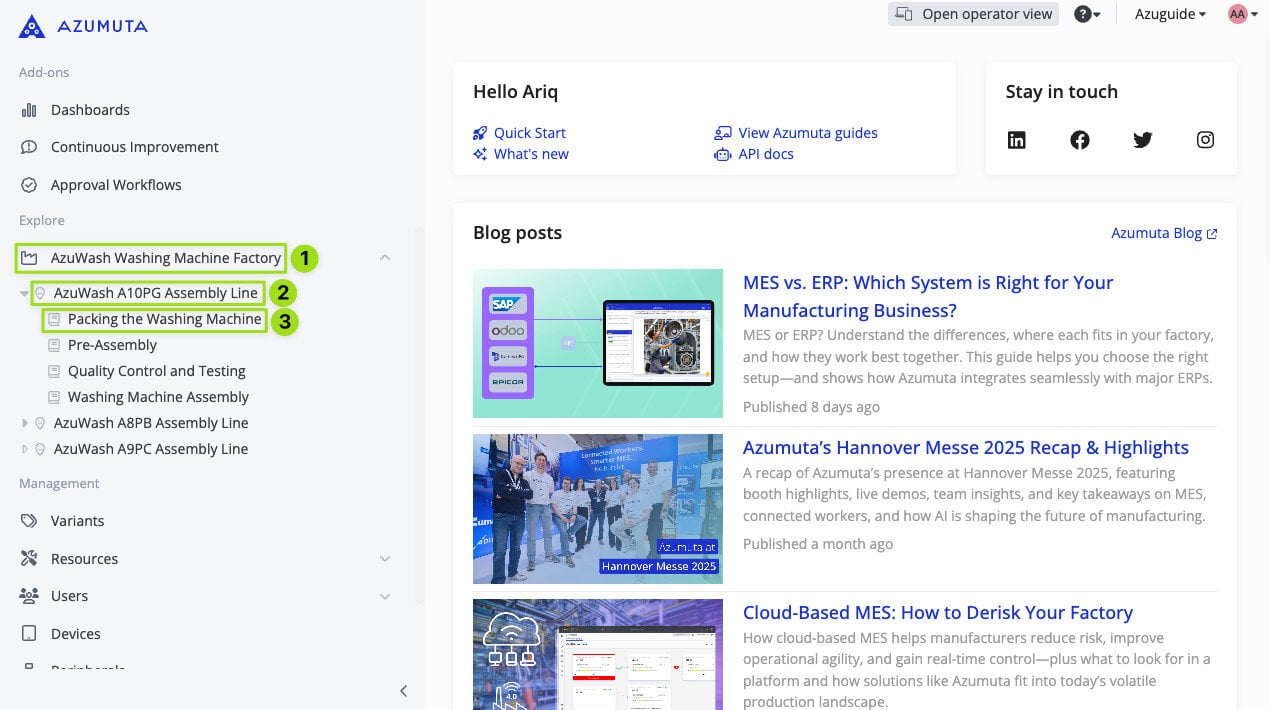Open the Facebook social icon
The width and height of the screenshot is (1270, 710).
point(1080,140)
